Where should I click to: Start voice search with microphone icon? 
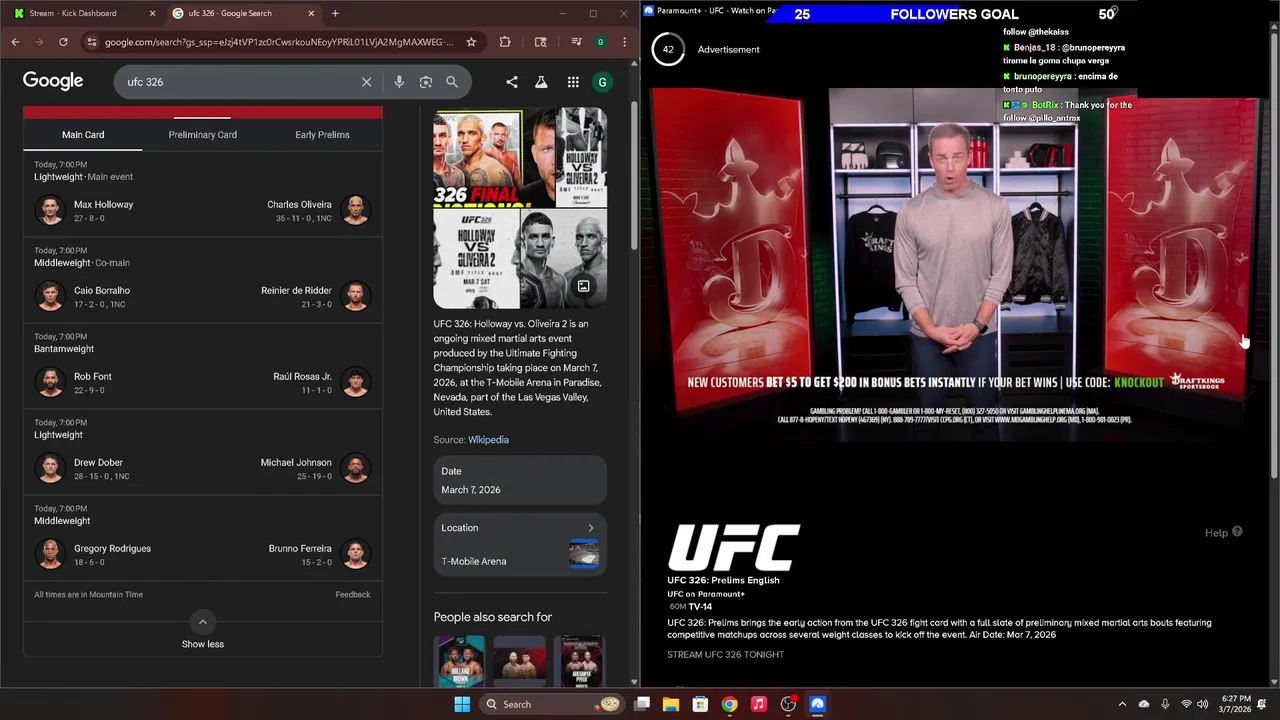tap(399, 82)
